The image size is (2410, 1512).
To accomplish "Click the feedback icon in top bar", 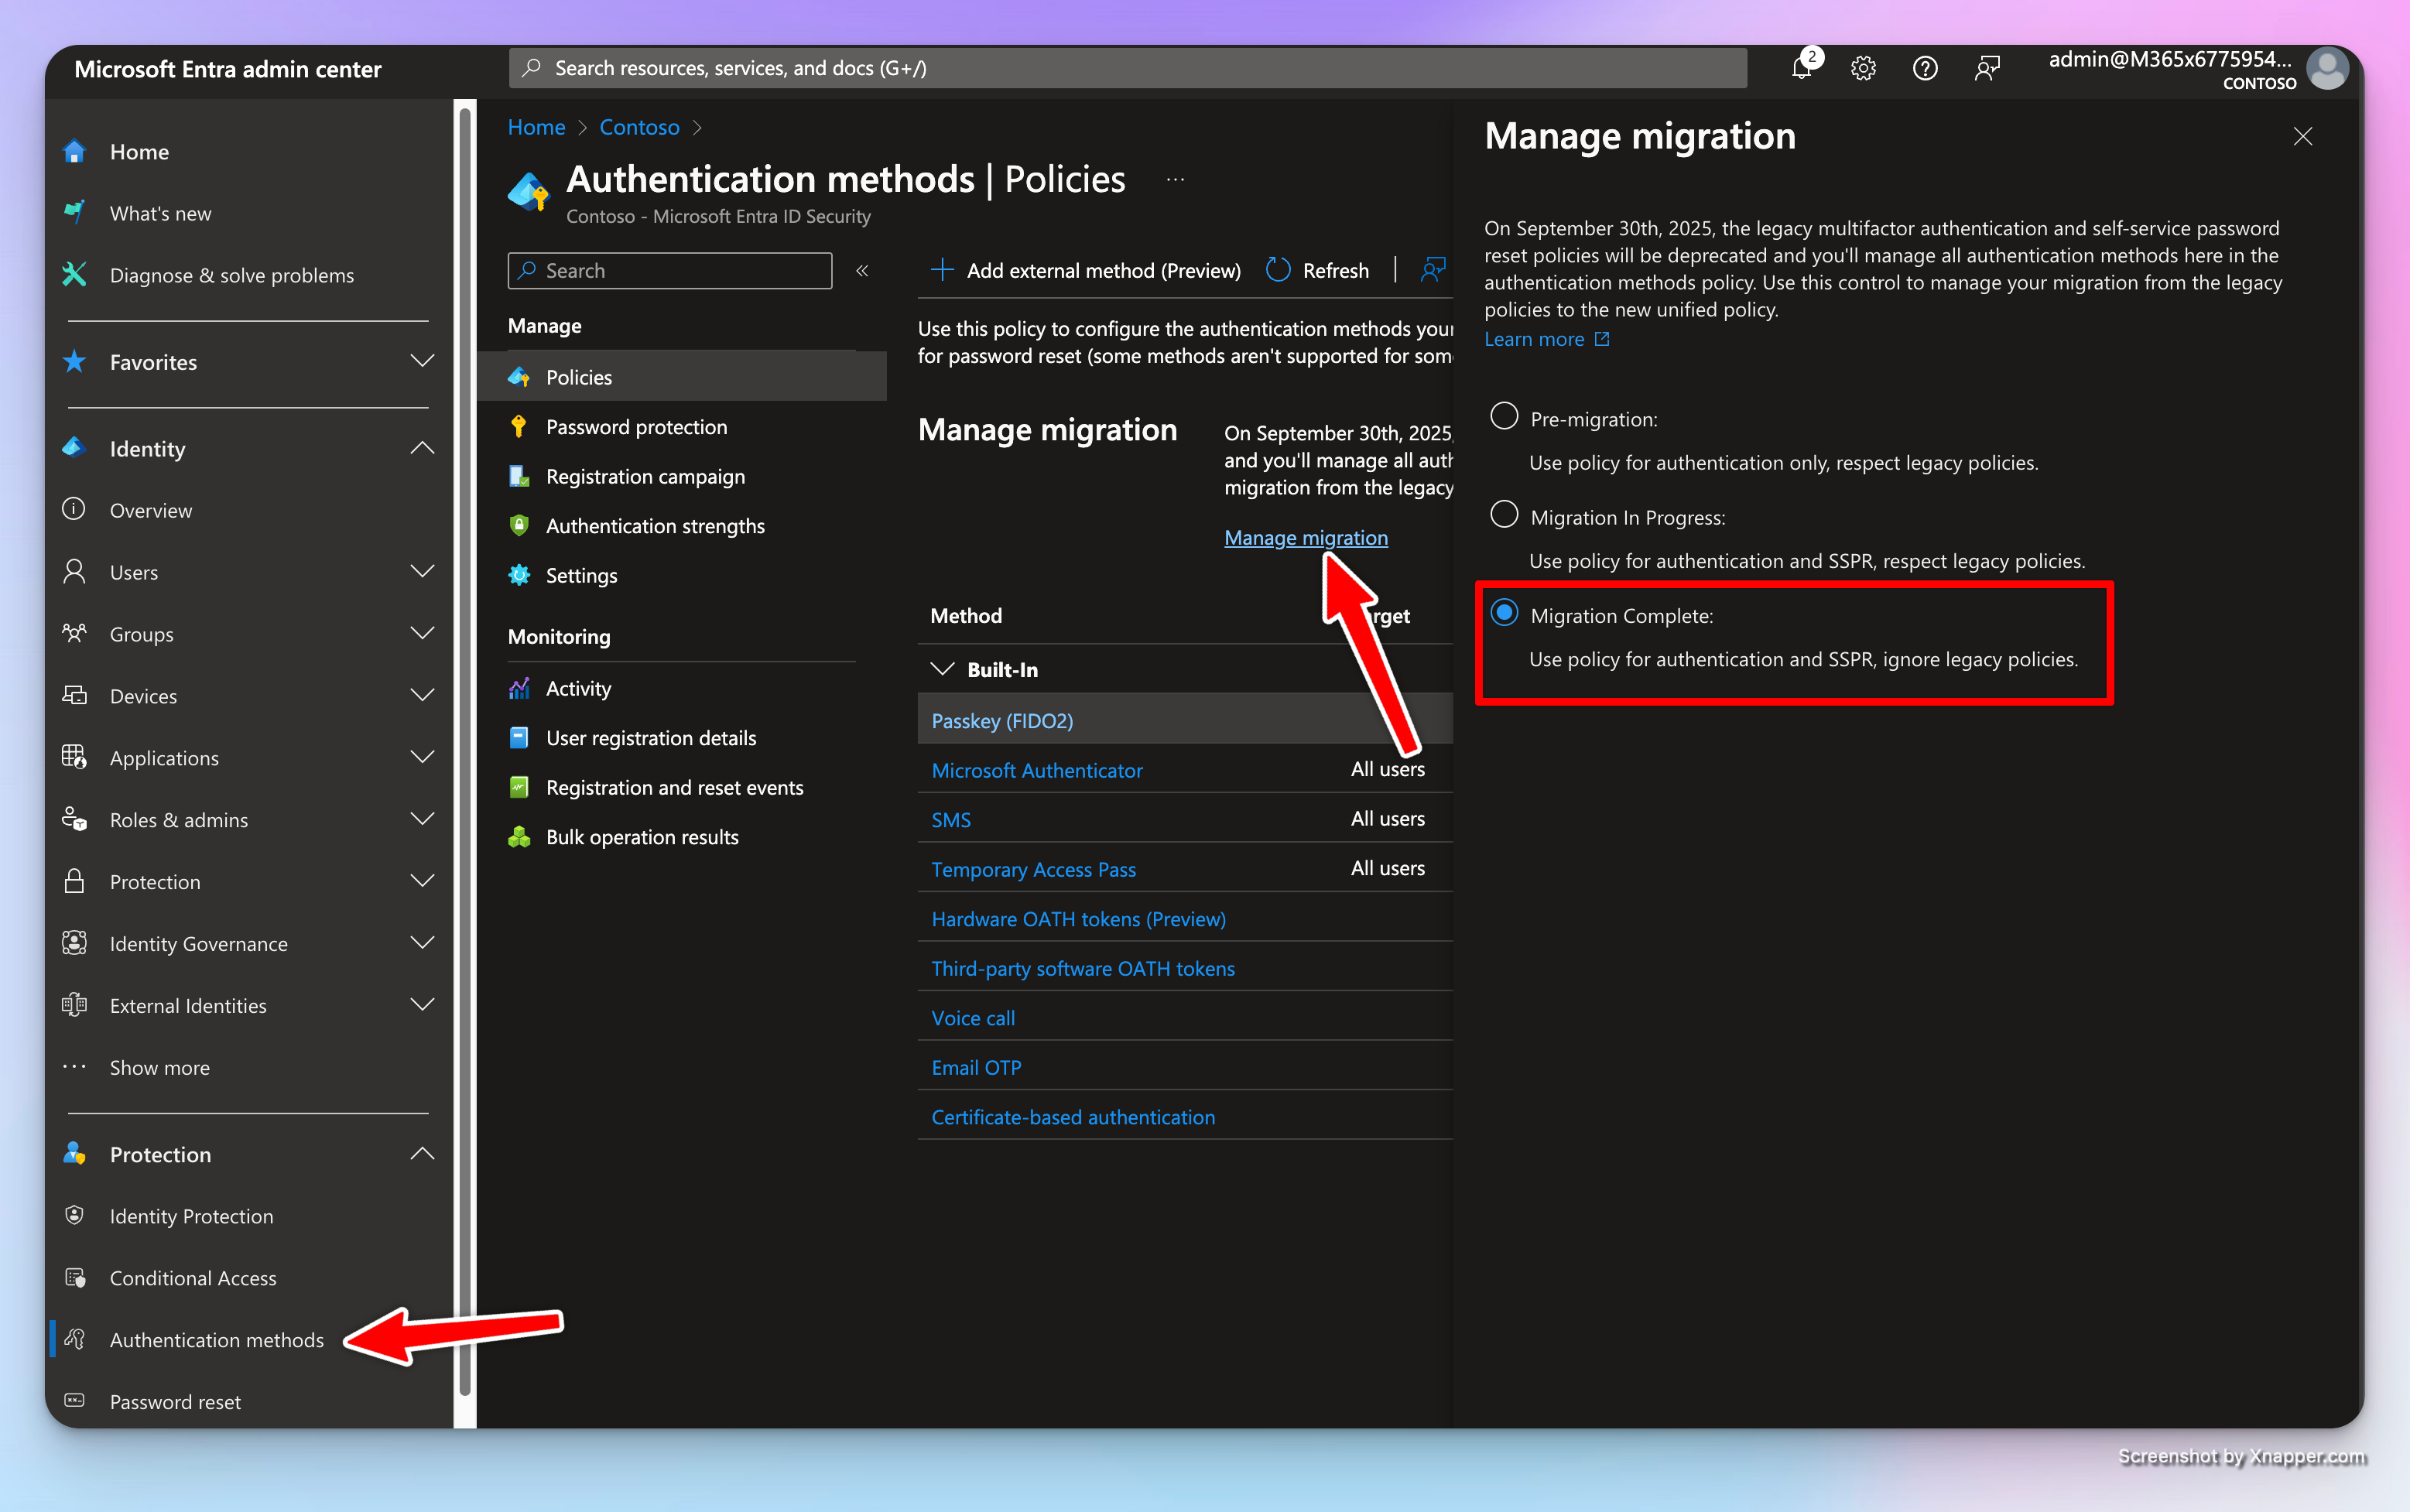I will point(1987,68).
